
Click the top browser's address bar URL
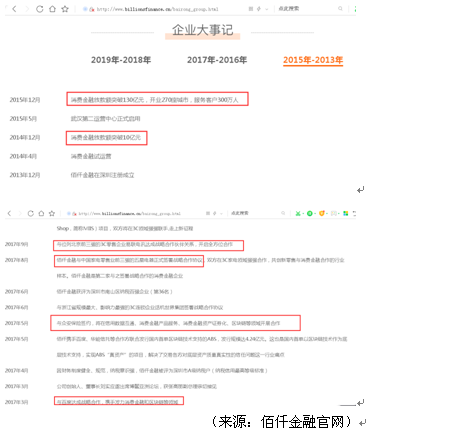[157, 9]
